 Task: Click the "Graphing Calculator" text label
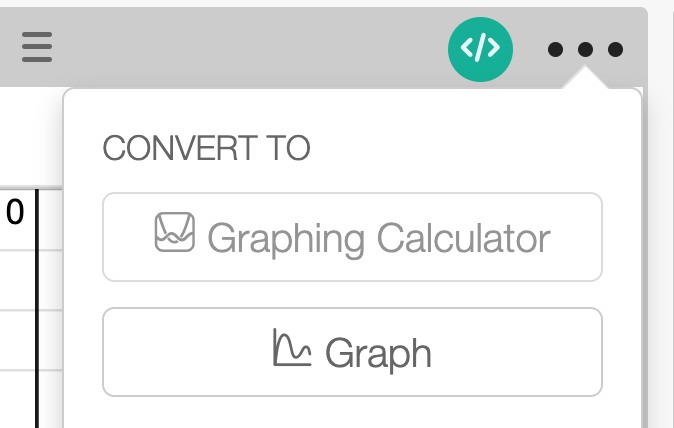coord(379,239)
